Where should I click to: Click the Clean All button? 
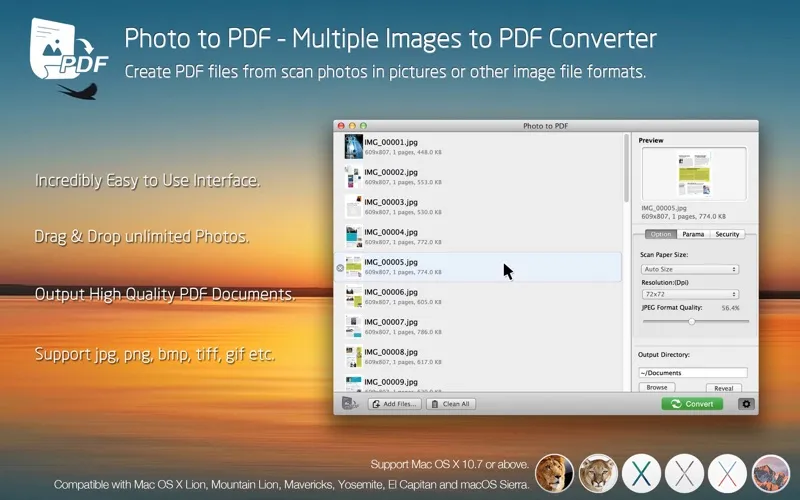click(x=451, y=404)
